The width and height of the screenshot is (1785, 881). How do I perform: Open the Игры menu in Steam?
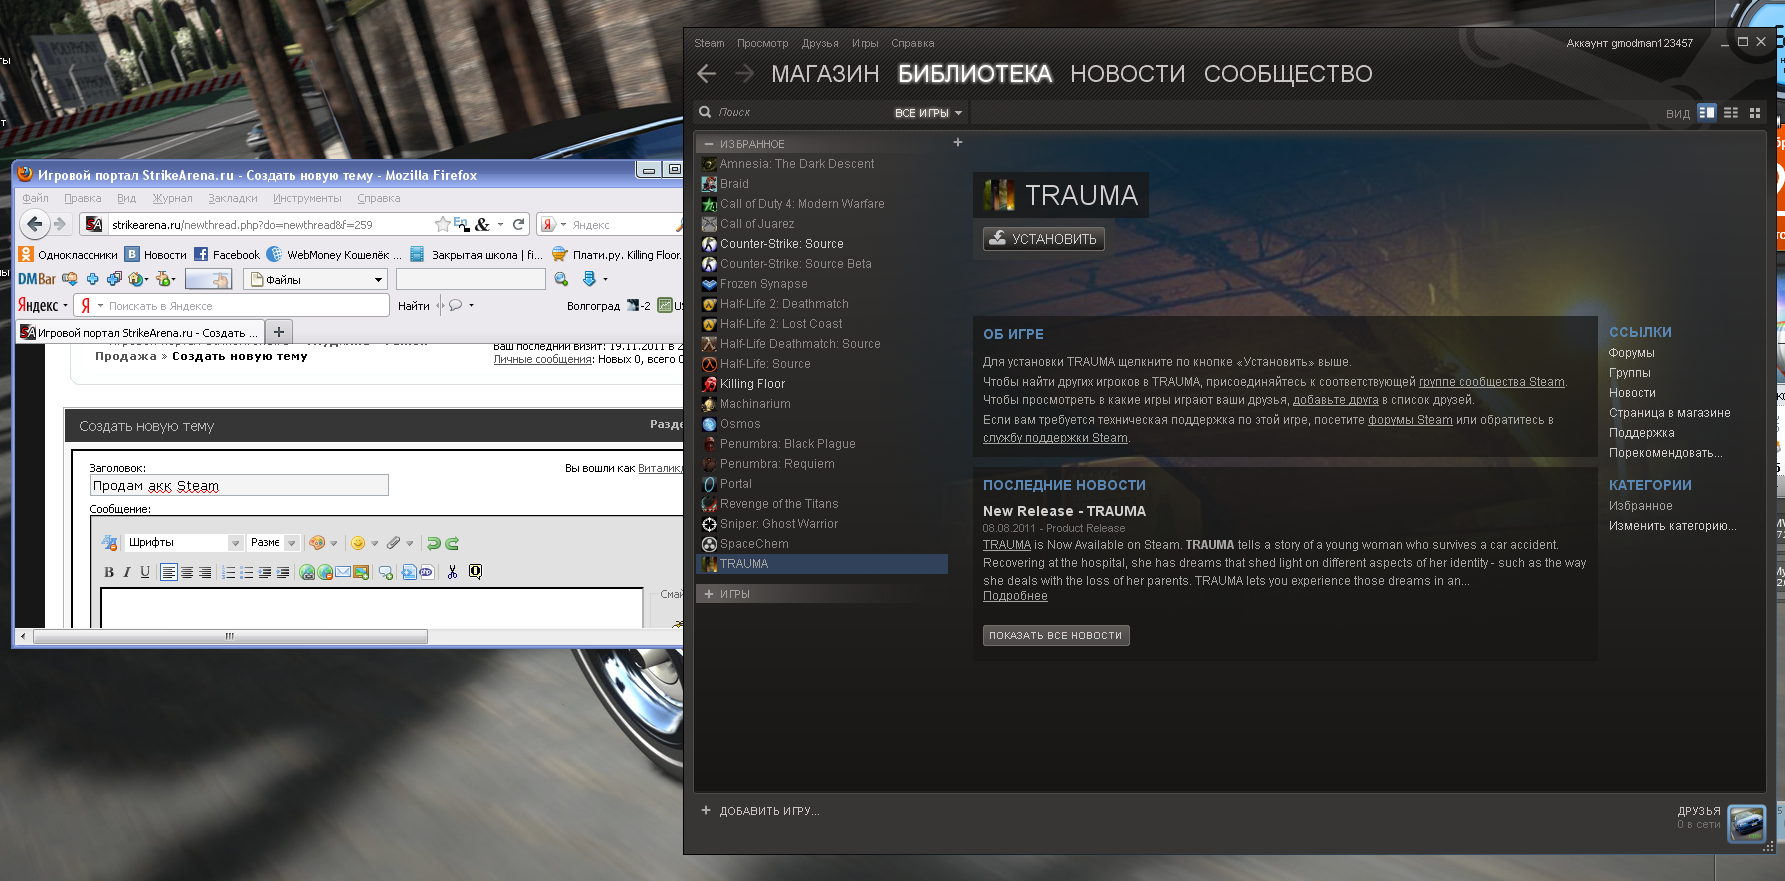[x=865, y=43]
